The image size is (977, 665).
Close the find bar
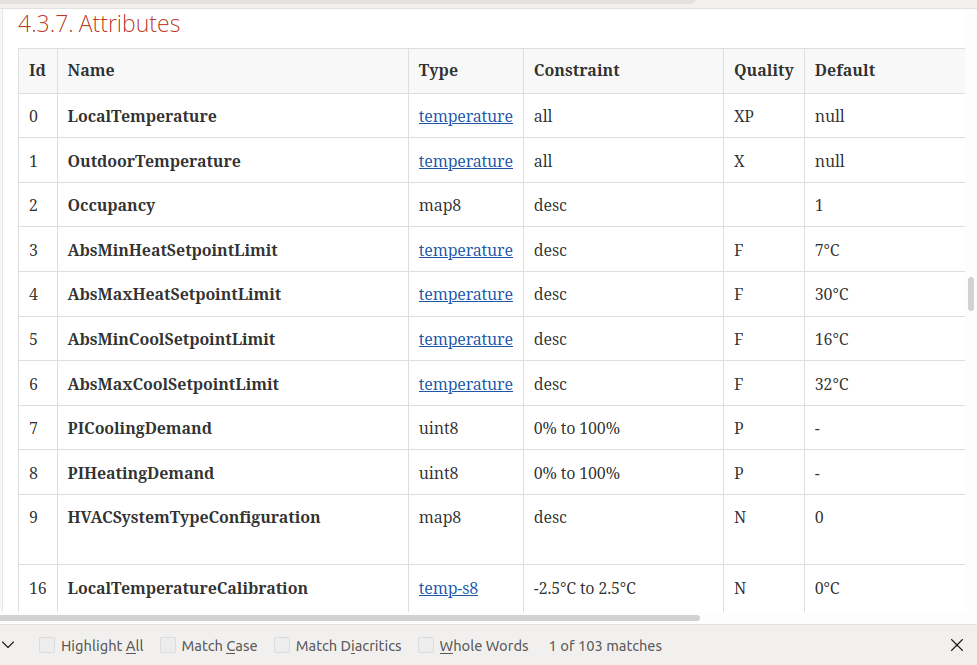point(957,645)
